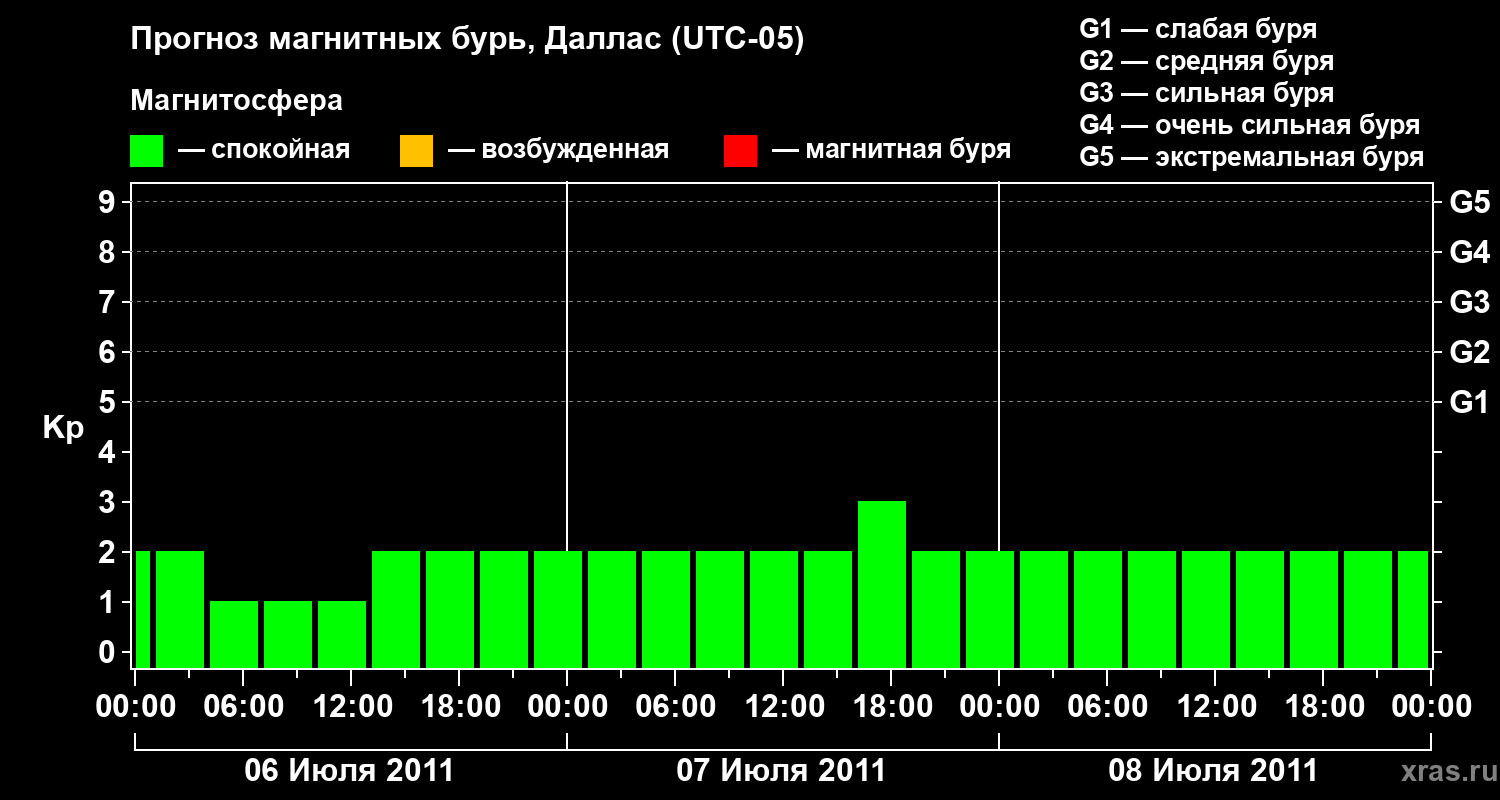This screenshot has height=800, width=1500.
Task: Click the red 'магнитная буря' legend swatch
Action: [741, 151]
